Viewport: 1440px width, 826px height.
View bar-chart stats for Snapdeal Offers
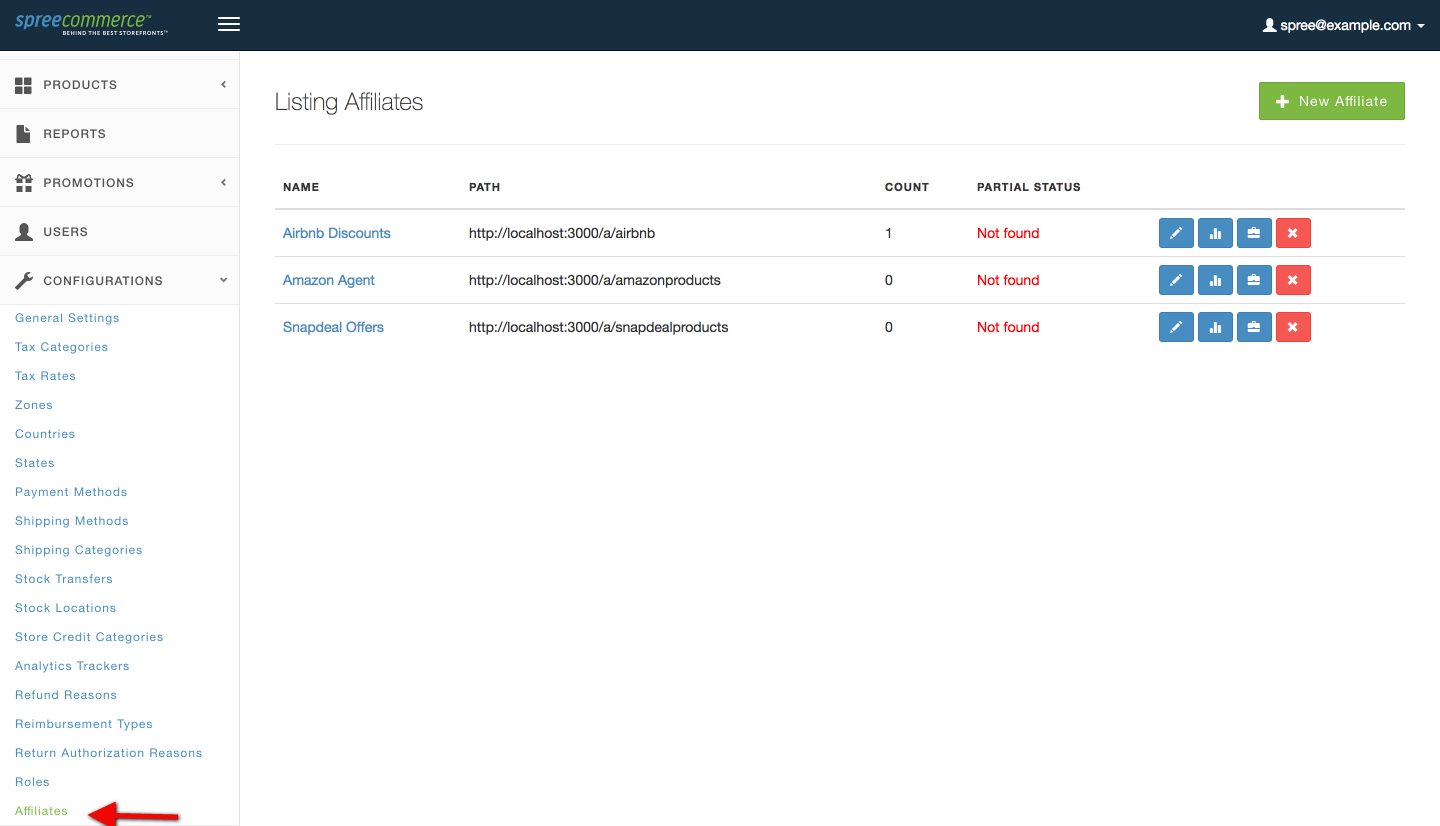click(1215, 327)
